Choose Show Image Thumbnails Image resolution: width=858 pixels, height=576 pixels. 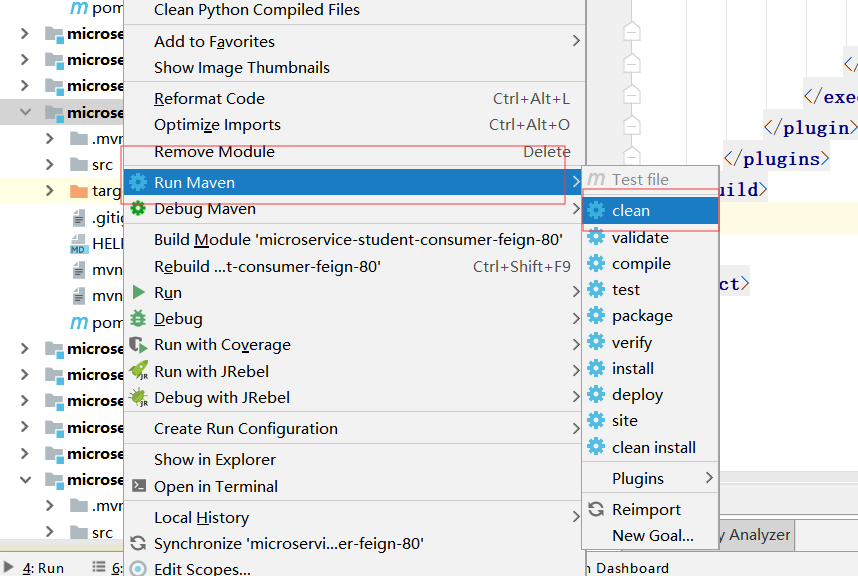click(354, 67)
